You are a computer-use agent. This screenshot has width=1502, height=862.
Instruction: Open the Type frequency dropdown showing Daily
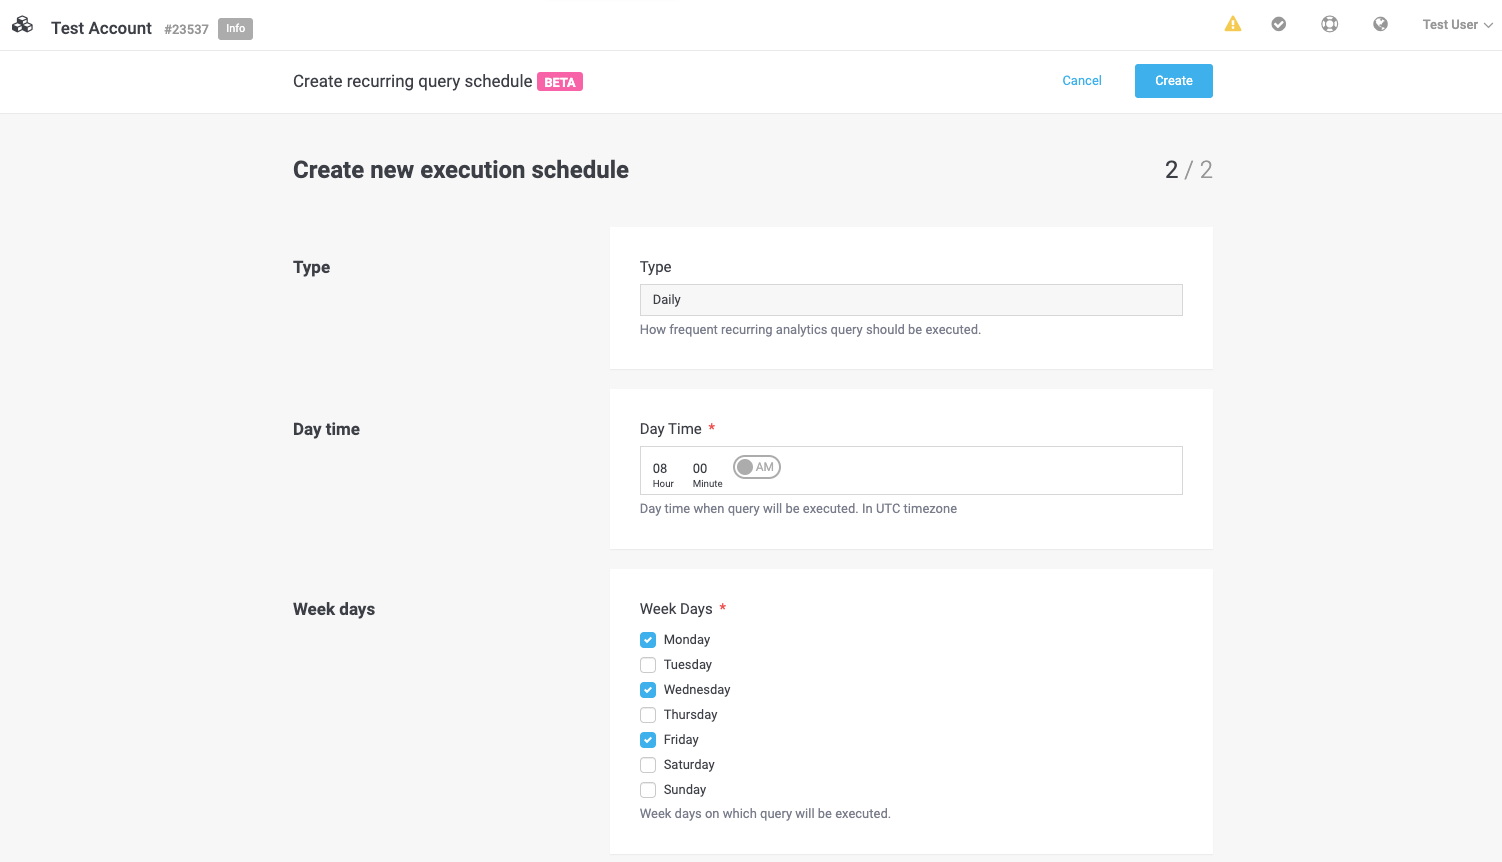tap(910, 299)
